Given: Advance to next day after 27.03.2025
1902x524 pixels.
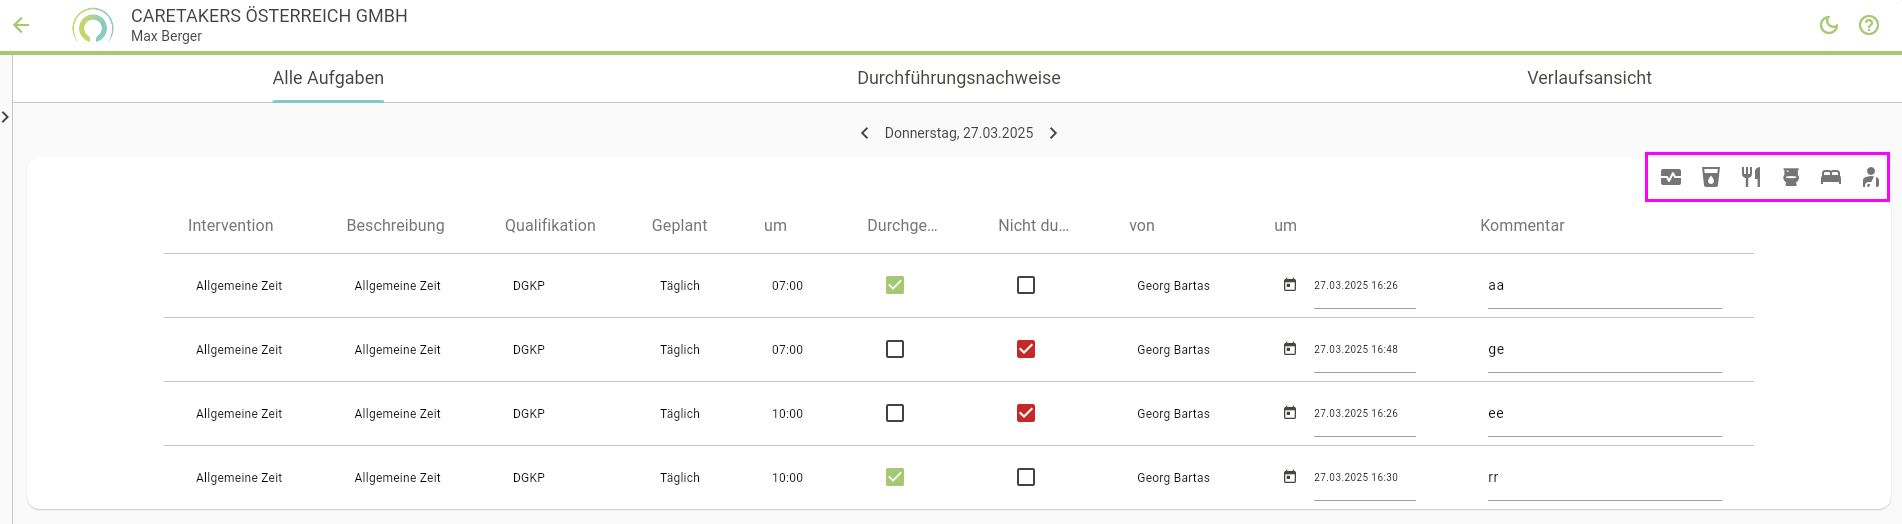Looking at the screenshot, I should (1053, 133).
